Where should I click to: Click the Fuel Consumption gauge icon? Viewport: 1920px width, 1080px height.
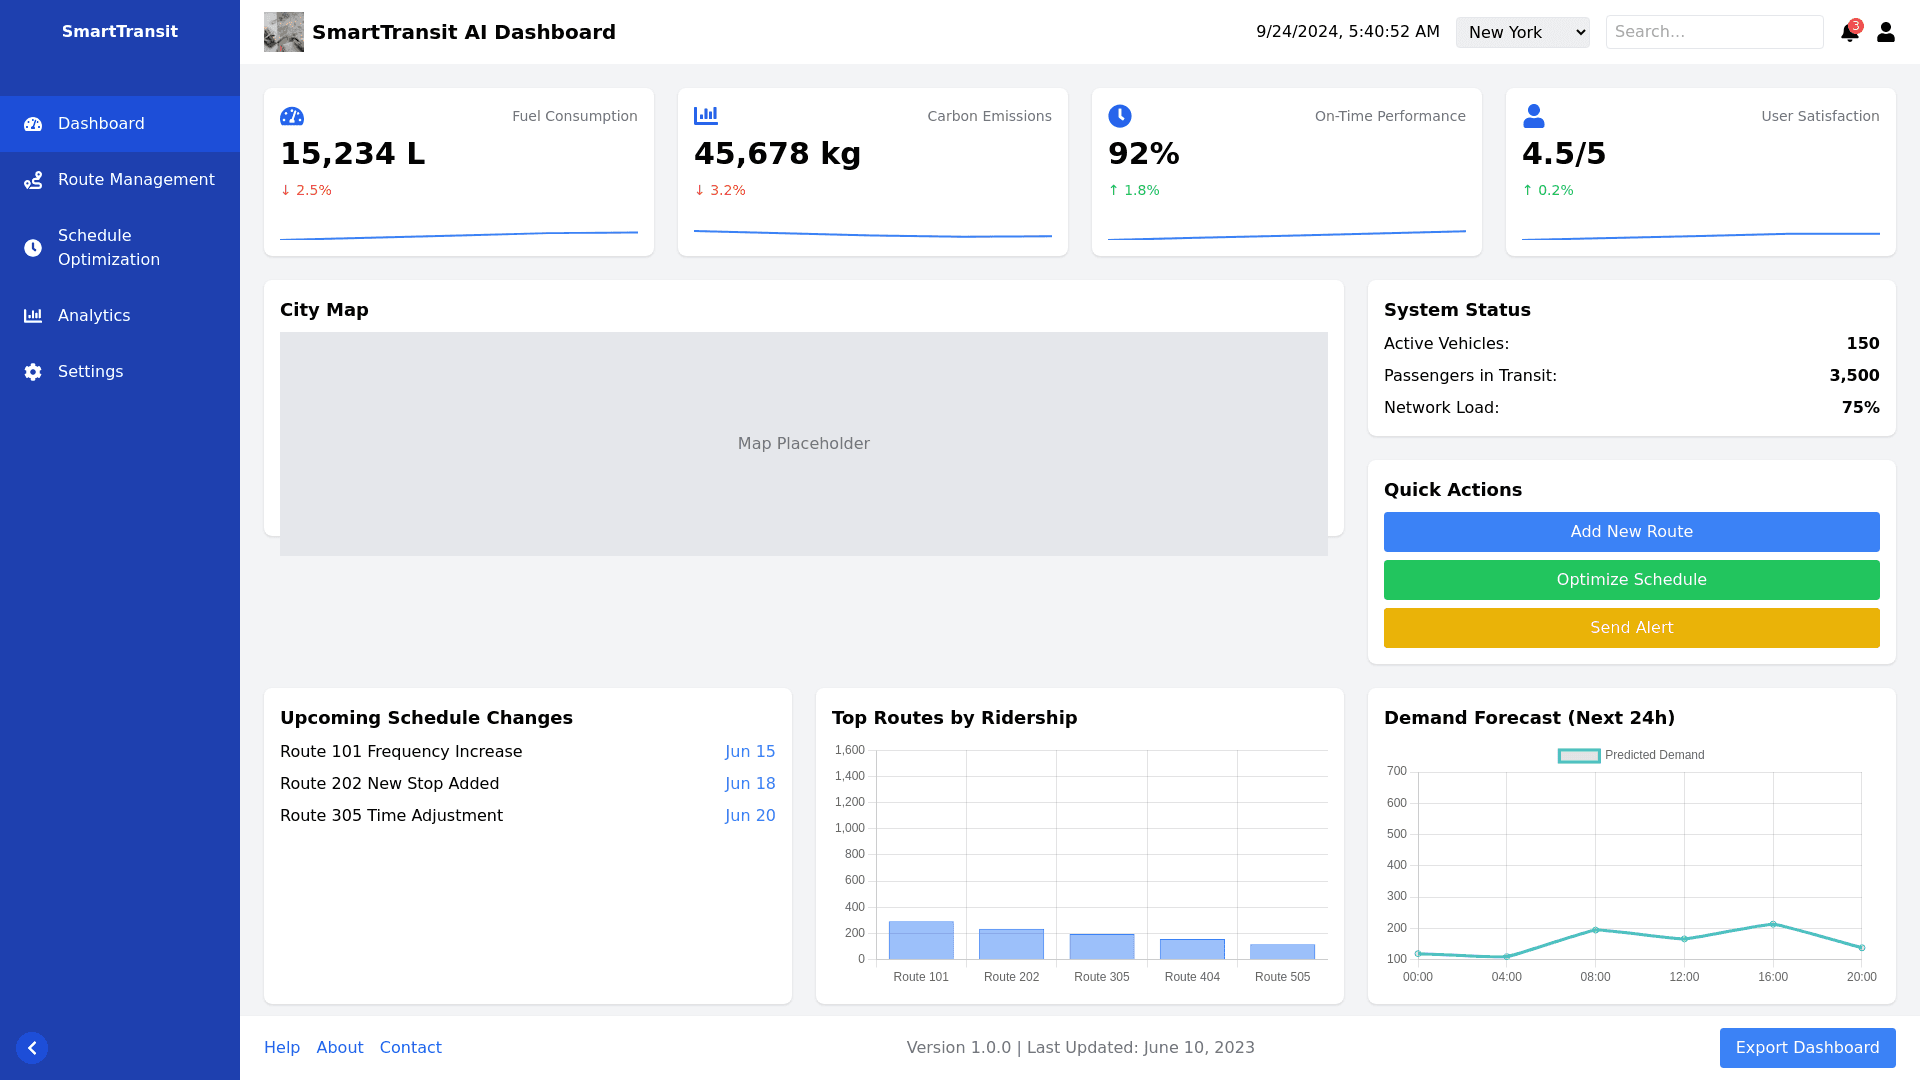tap(292, 116)
